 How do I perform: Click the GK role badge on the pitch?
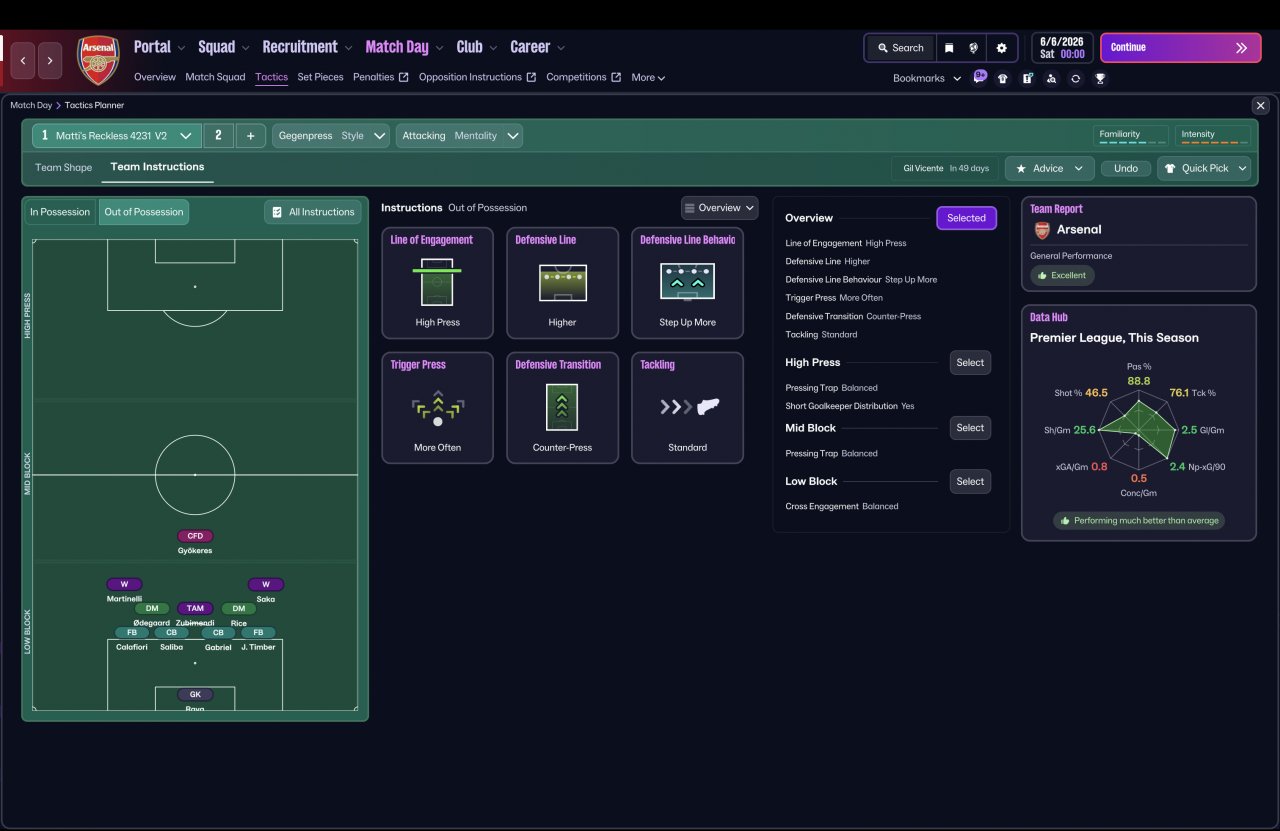[195, 694]
